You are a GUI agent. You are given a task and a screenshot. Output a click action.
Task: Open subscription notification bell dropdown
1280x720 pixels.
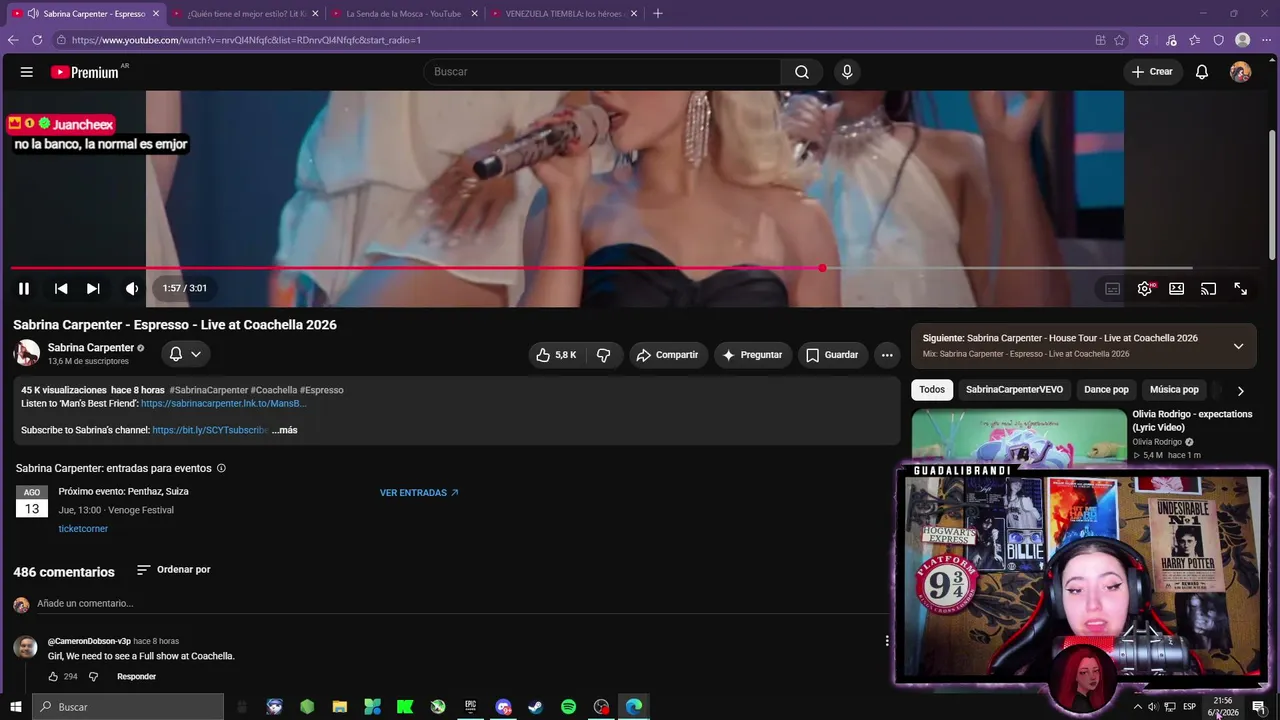coord(185,354)
